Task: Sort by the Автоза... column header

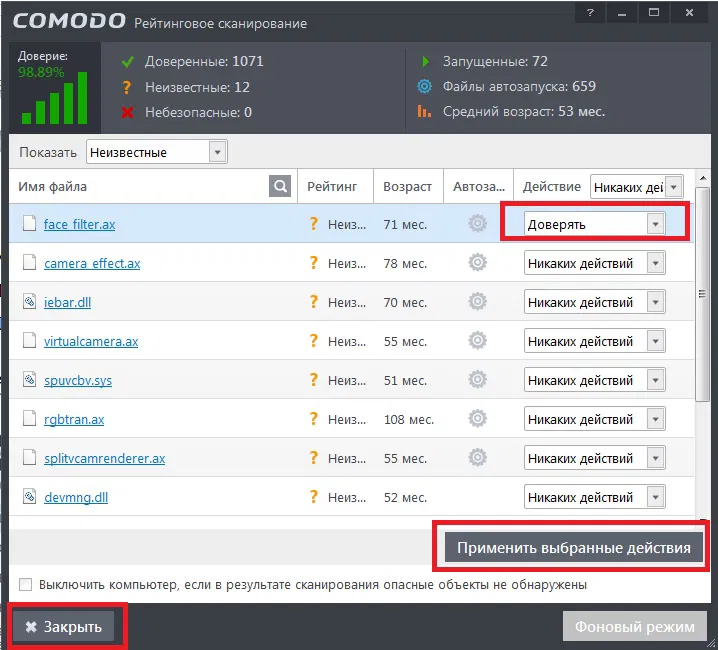Action: pyautogui.click(x=479, y=187)
